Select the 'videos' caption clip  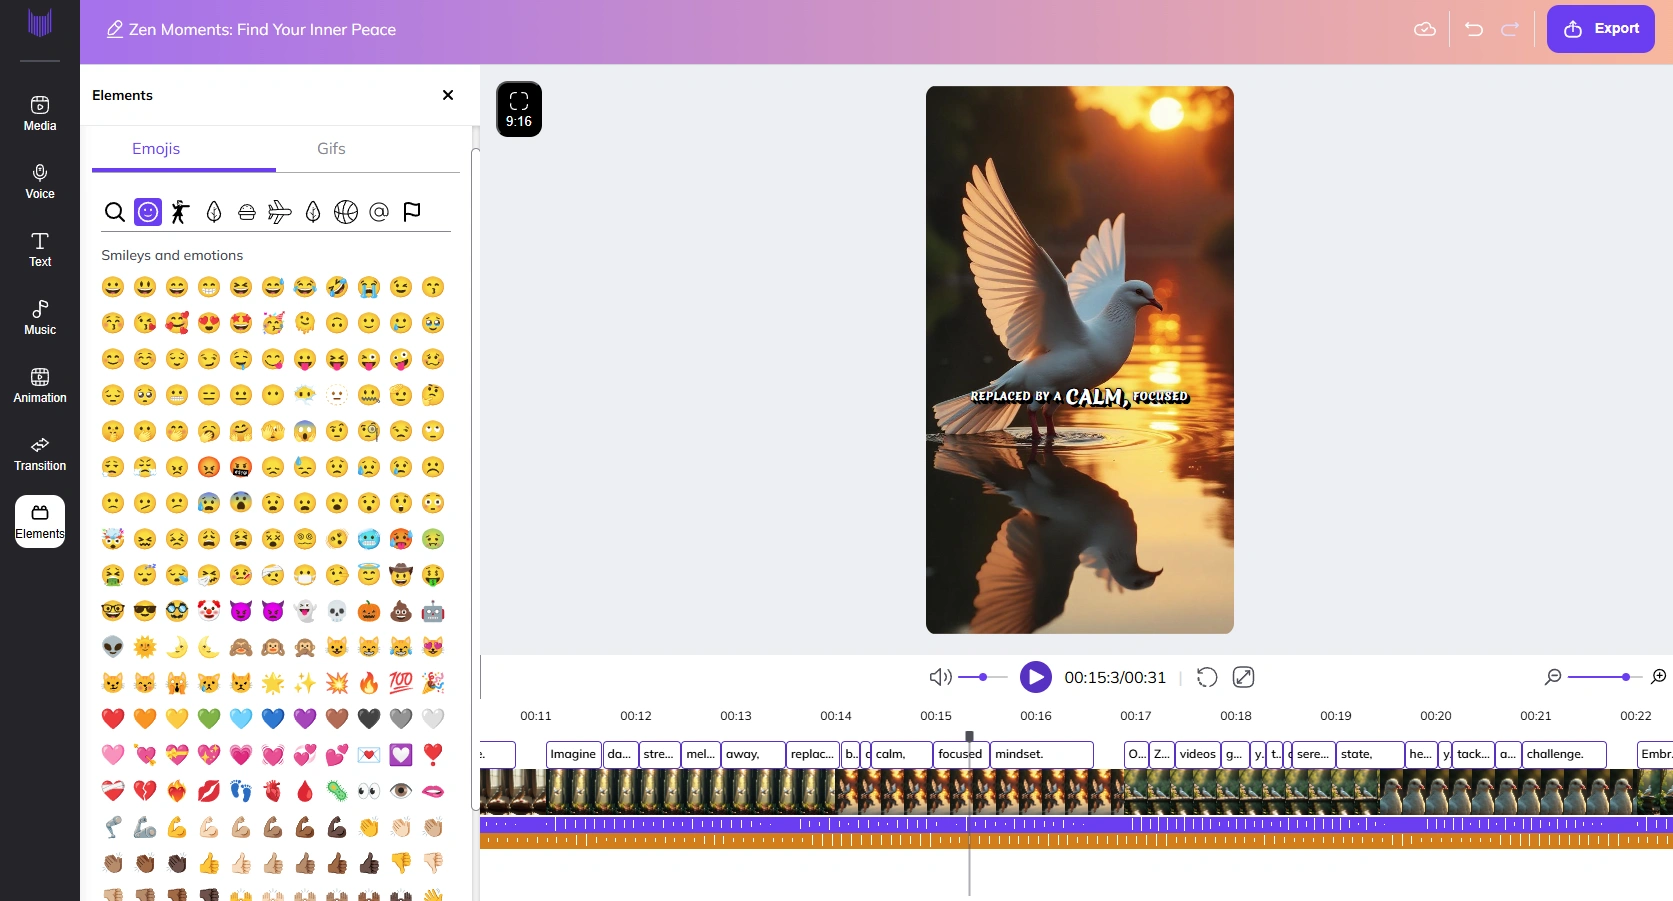pos(1197,754)
